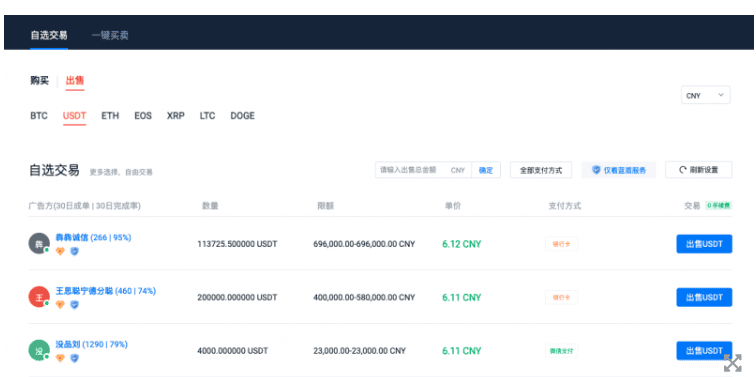Choose the EOS coin tab
Image resolution: width=756 pixels, height=377 pixels.
coord(143,116)
